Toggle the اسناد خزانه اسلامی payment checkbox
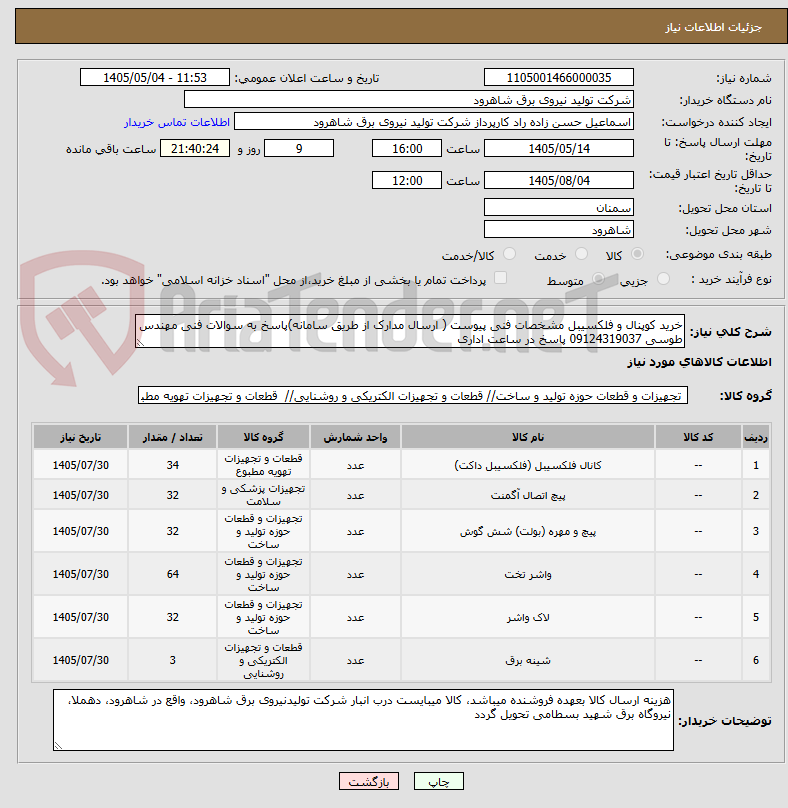This screenshot has height=808, width=788. coord(500,278)
